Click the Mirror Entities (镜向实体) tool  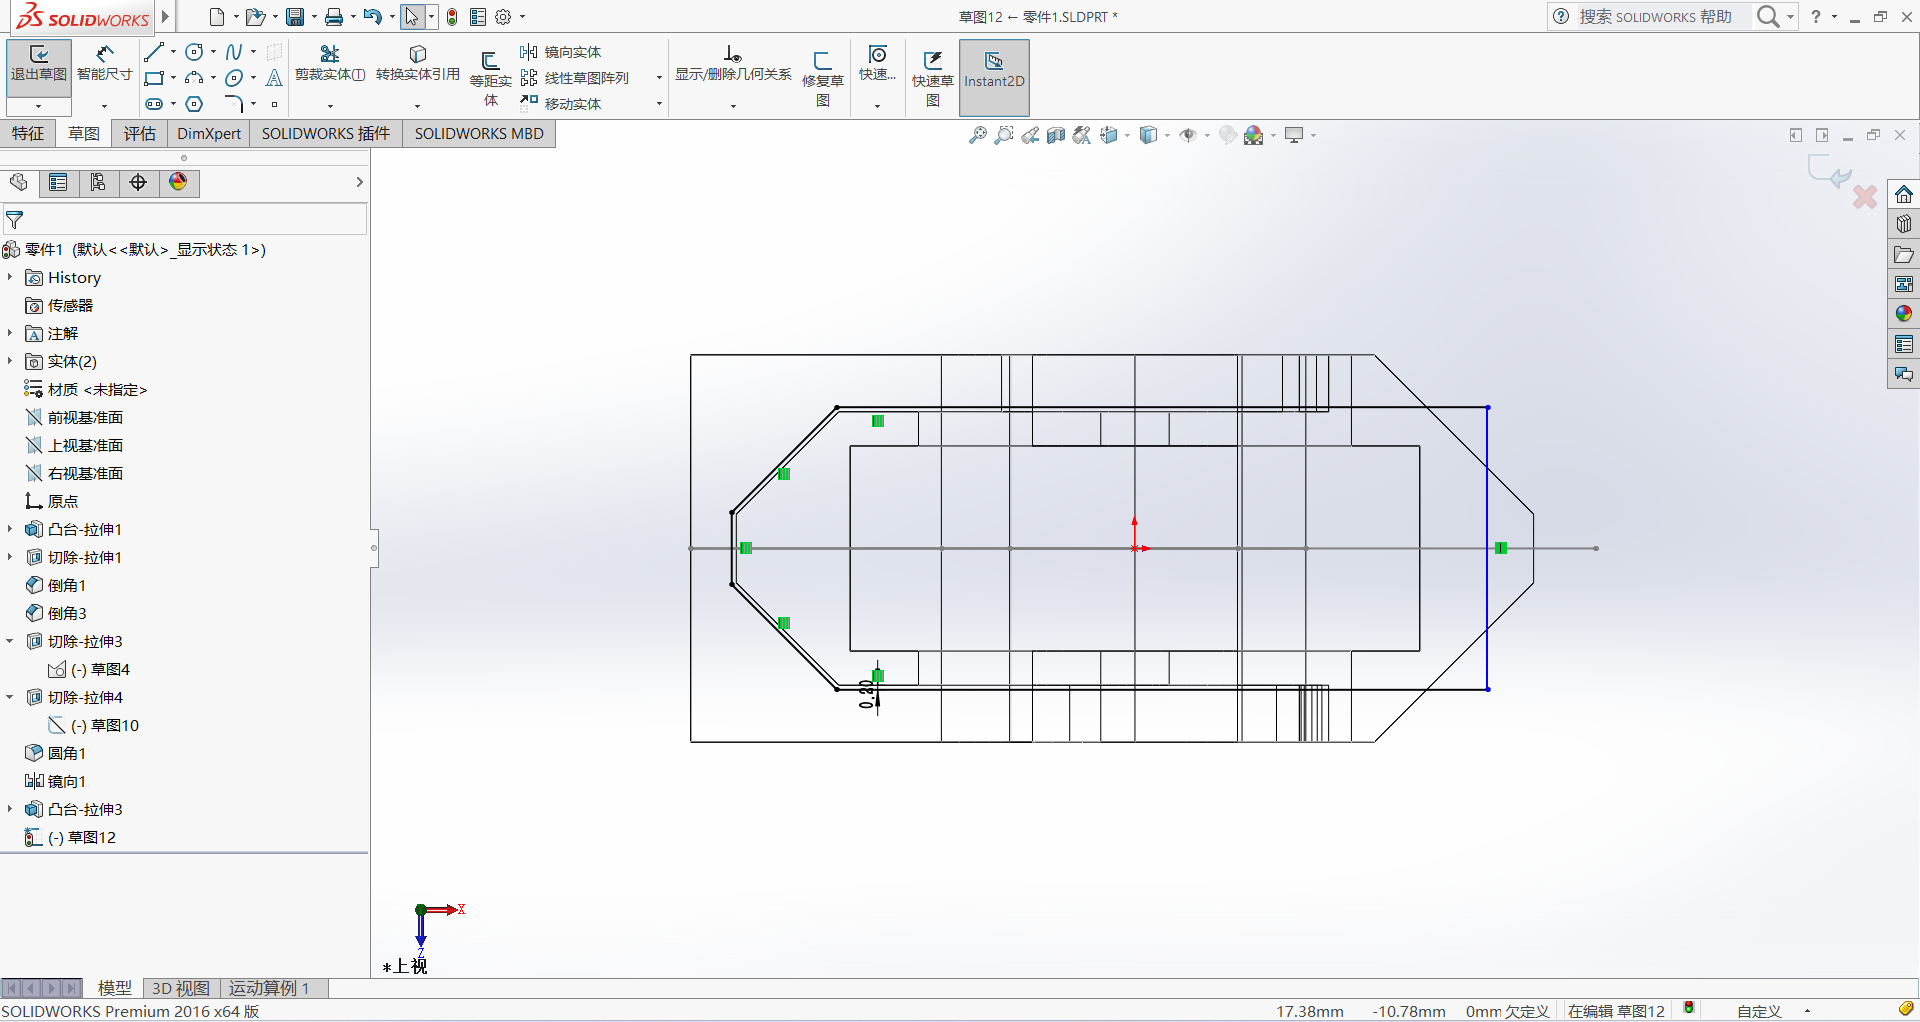click(561, 52)
